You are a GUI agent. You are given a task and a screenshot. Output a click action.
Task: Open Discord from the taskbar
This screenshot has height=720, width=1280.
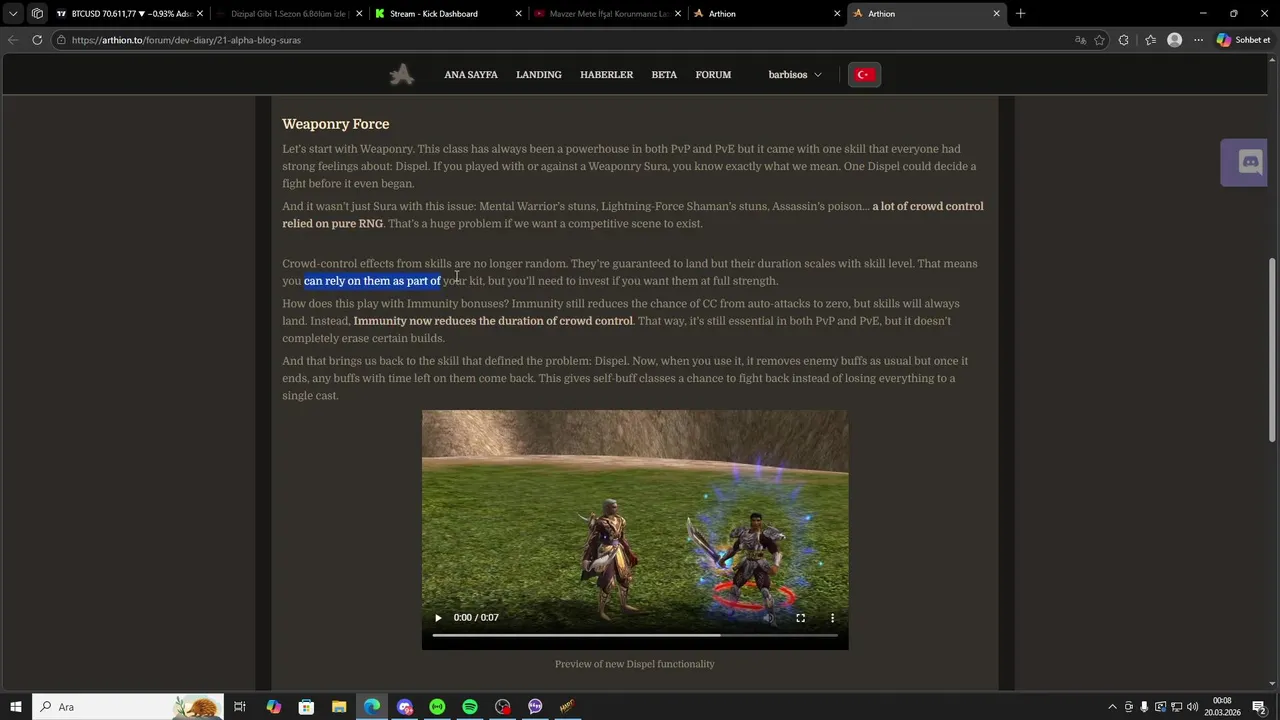[x=404, y=707]
